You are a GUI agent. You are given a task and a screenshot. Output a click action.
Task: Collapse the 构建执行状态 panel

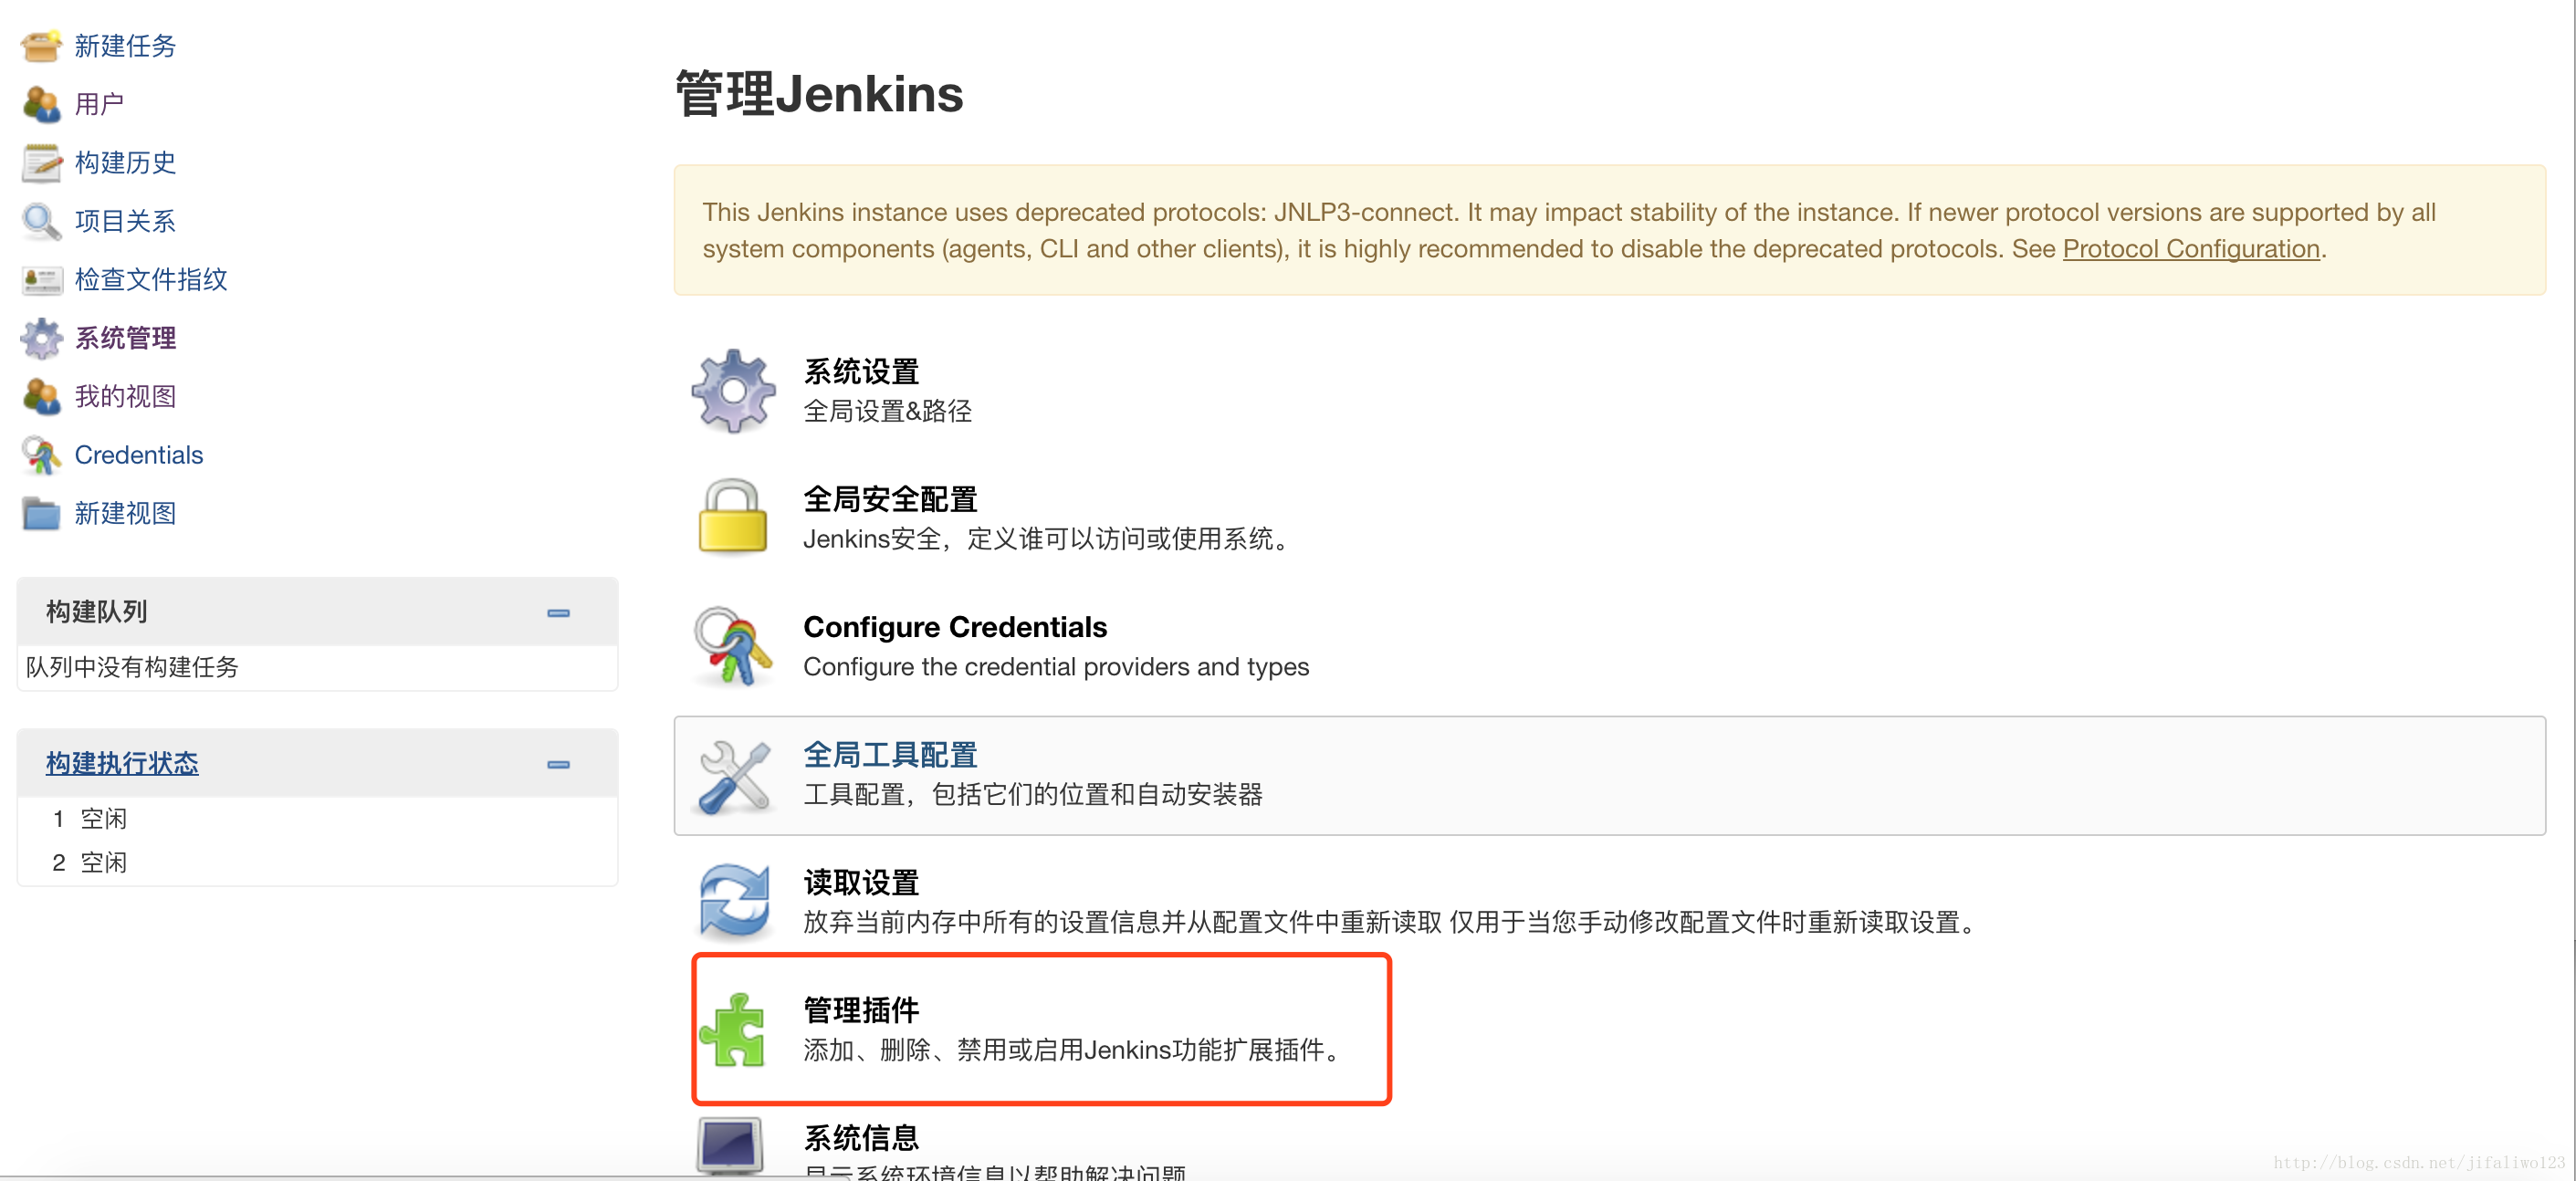[558, 765]
